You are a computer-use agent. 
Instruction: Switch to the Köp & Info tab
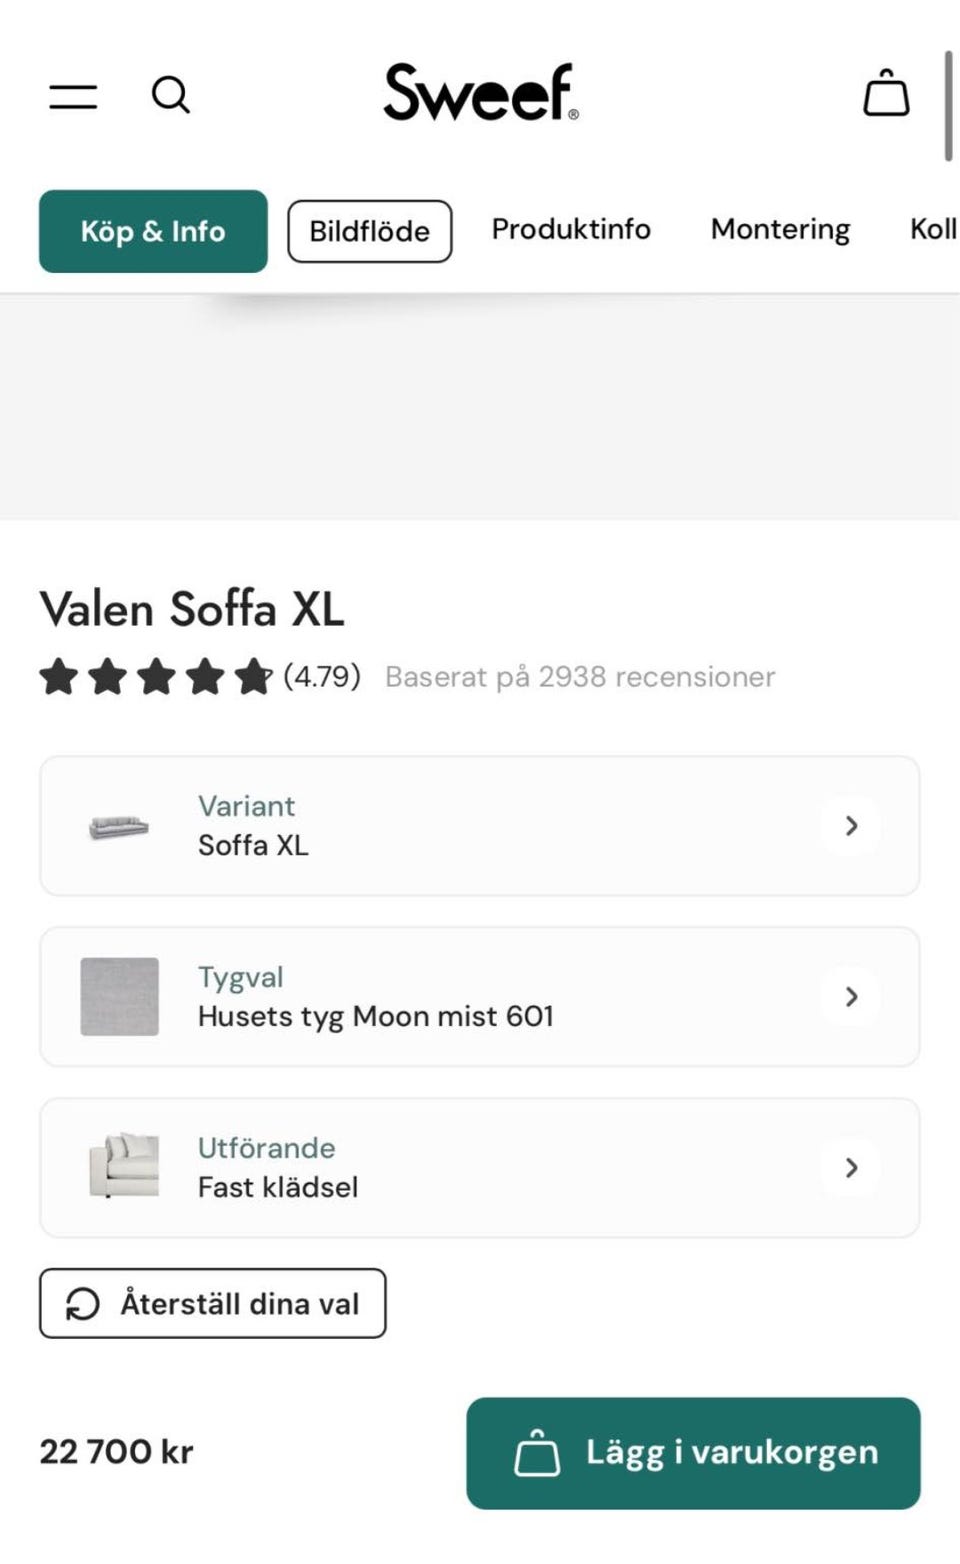point(153,231)
